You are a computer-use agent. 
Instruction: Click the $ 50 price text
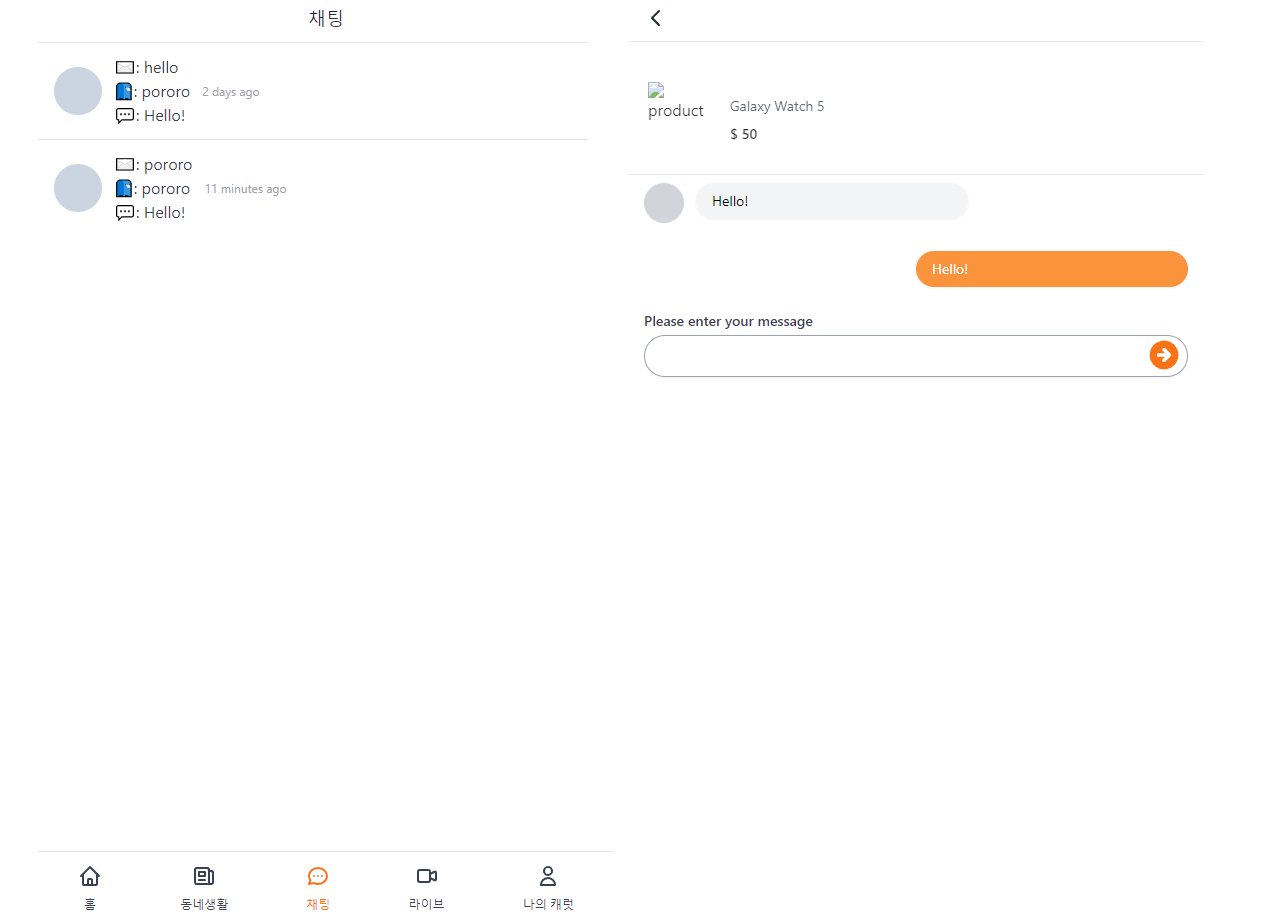(743, 134)
